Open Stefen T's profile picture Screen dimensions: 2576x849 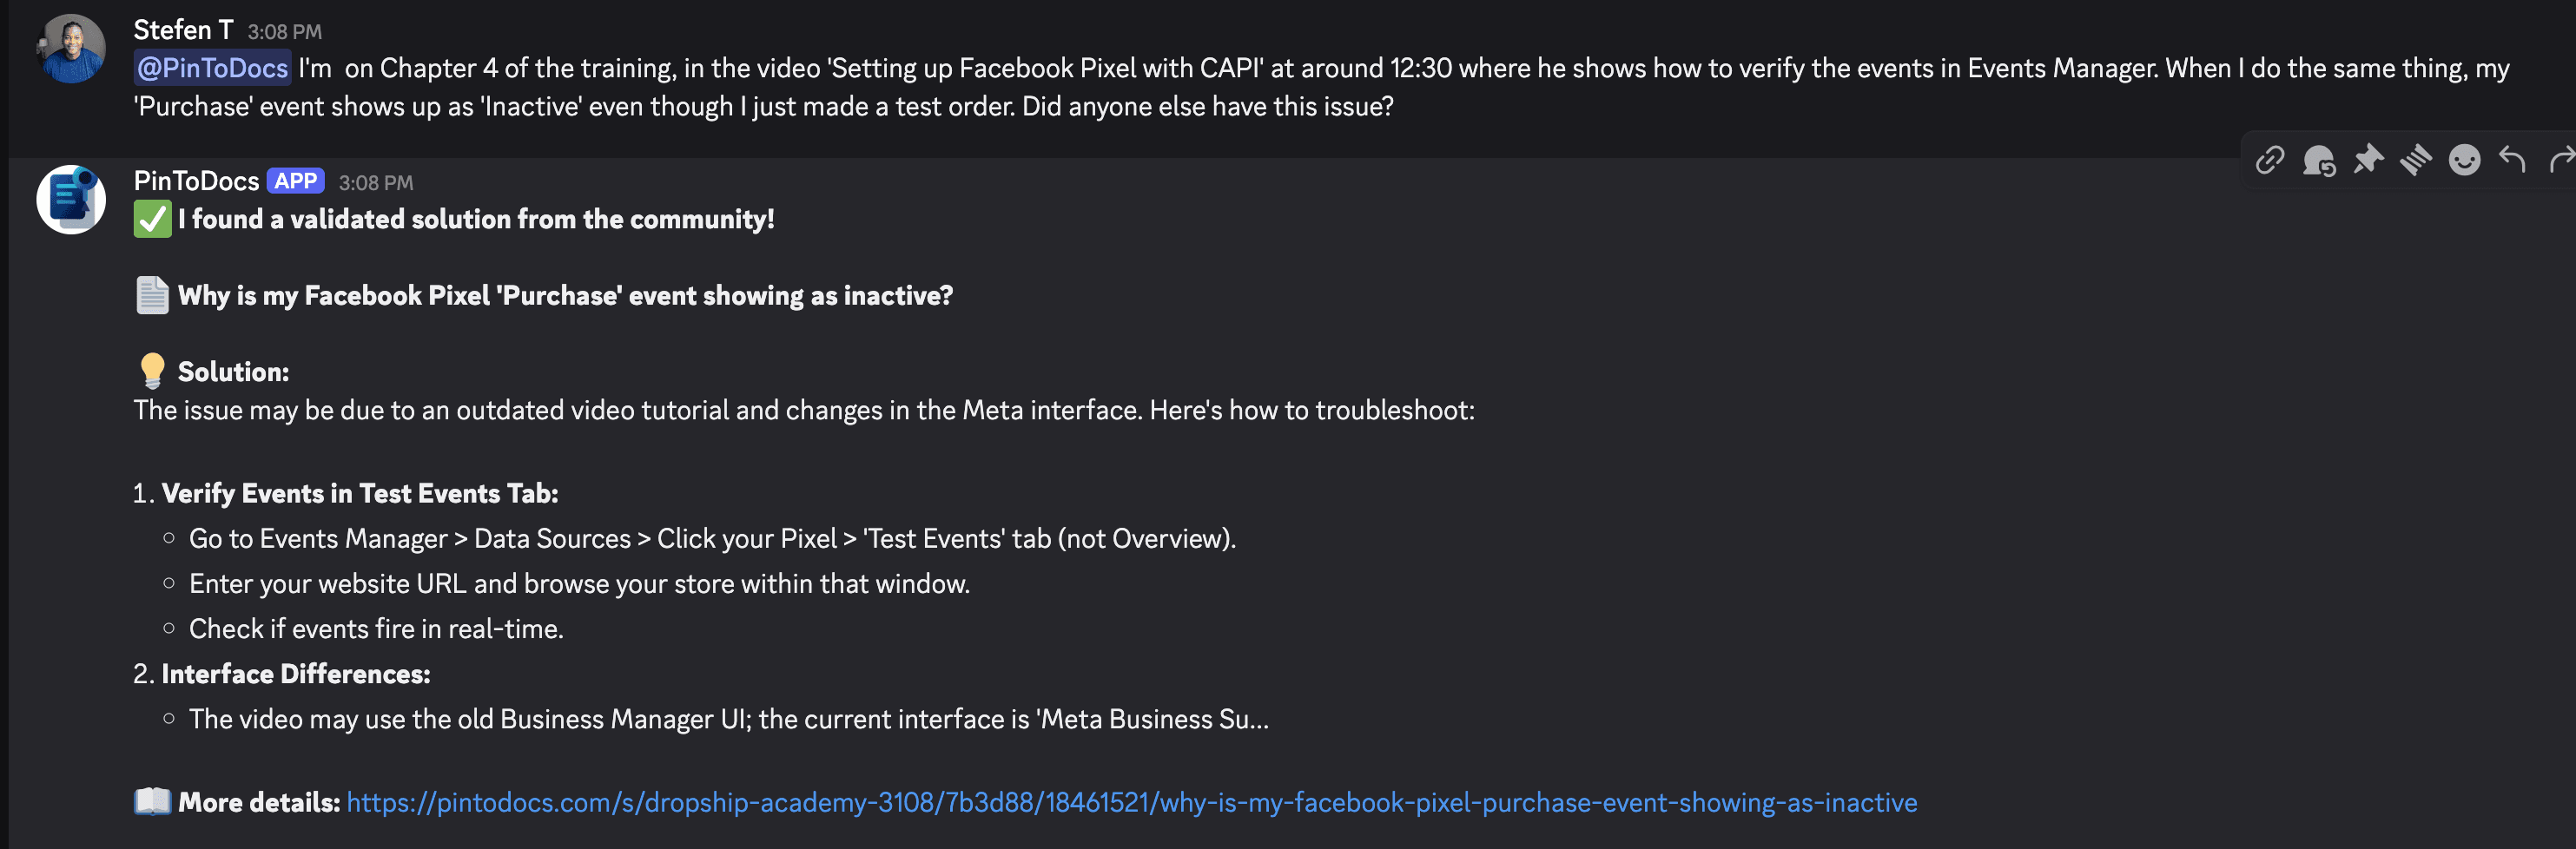coord(71,47)
